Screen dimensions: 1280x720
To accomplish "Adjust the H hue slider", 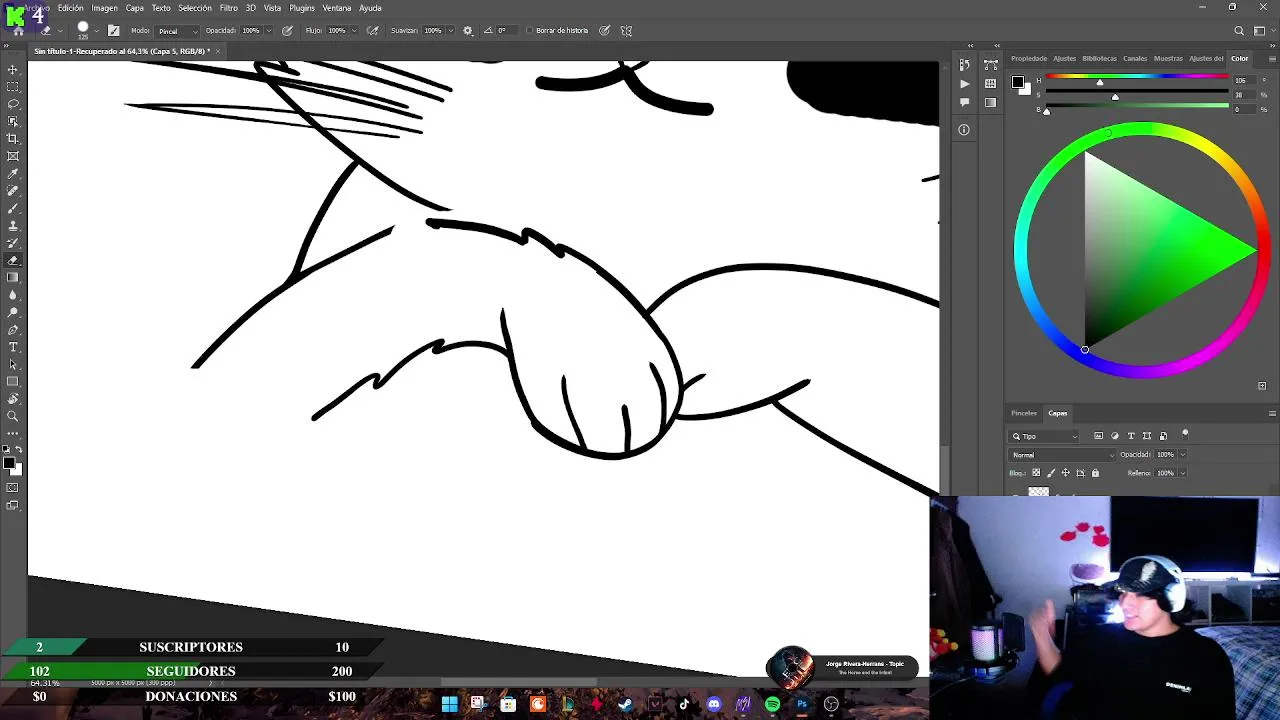I will pos(1137,79).
